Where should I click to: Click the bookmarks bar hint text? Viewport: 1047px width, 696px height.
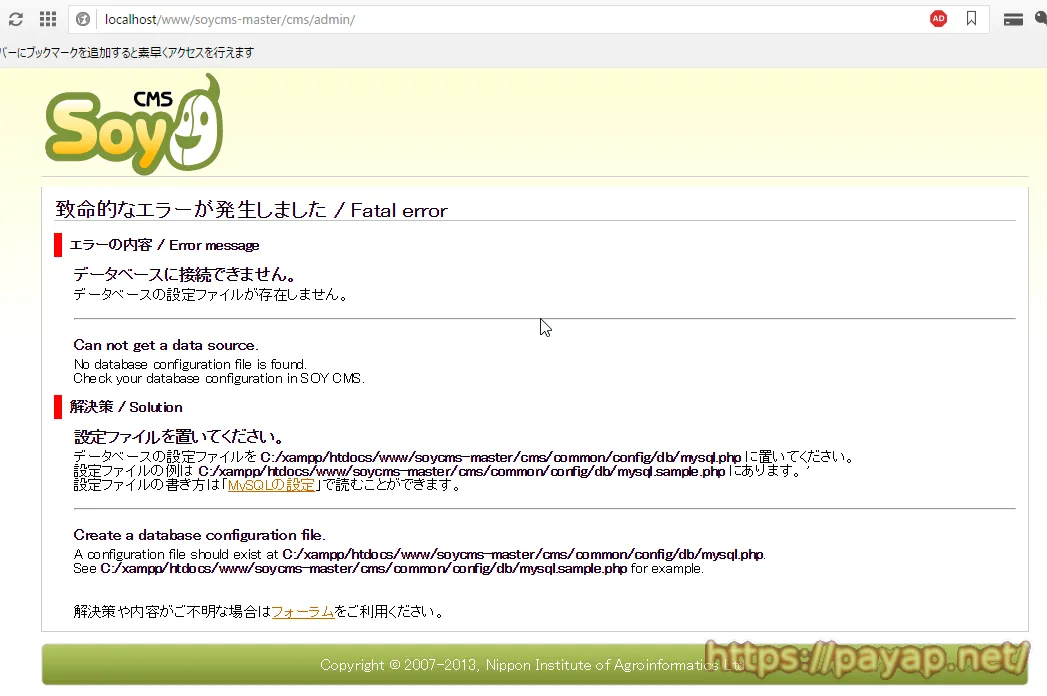coord(128,52)
